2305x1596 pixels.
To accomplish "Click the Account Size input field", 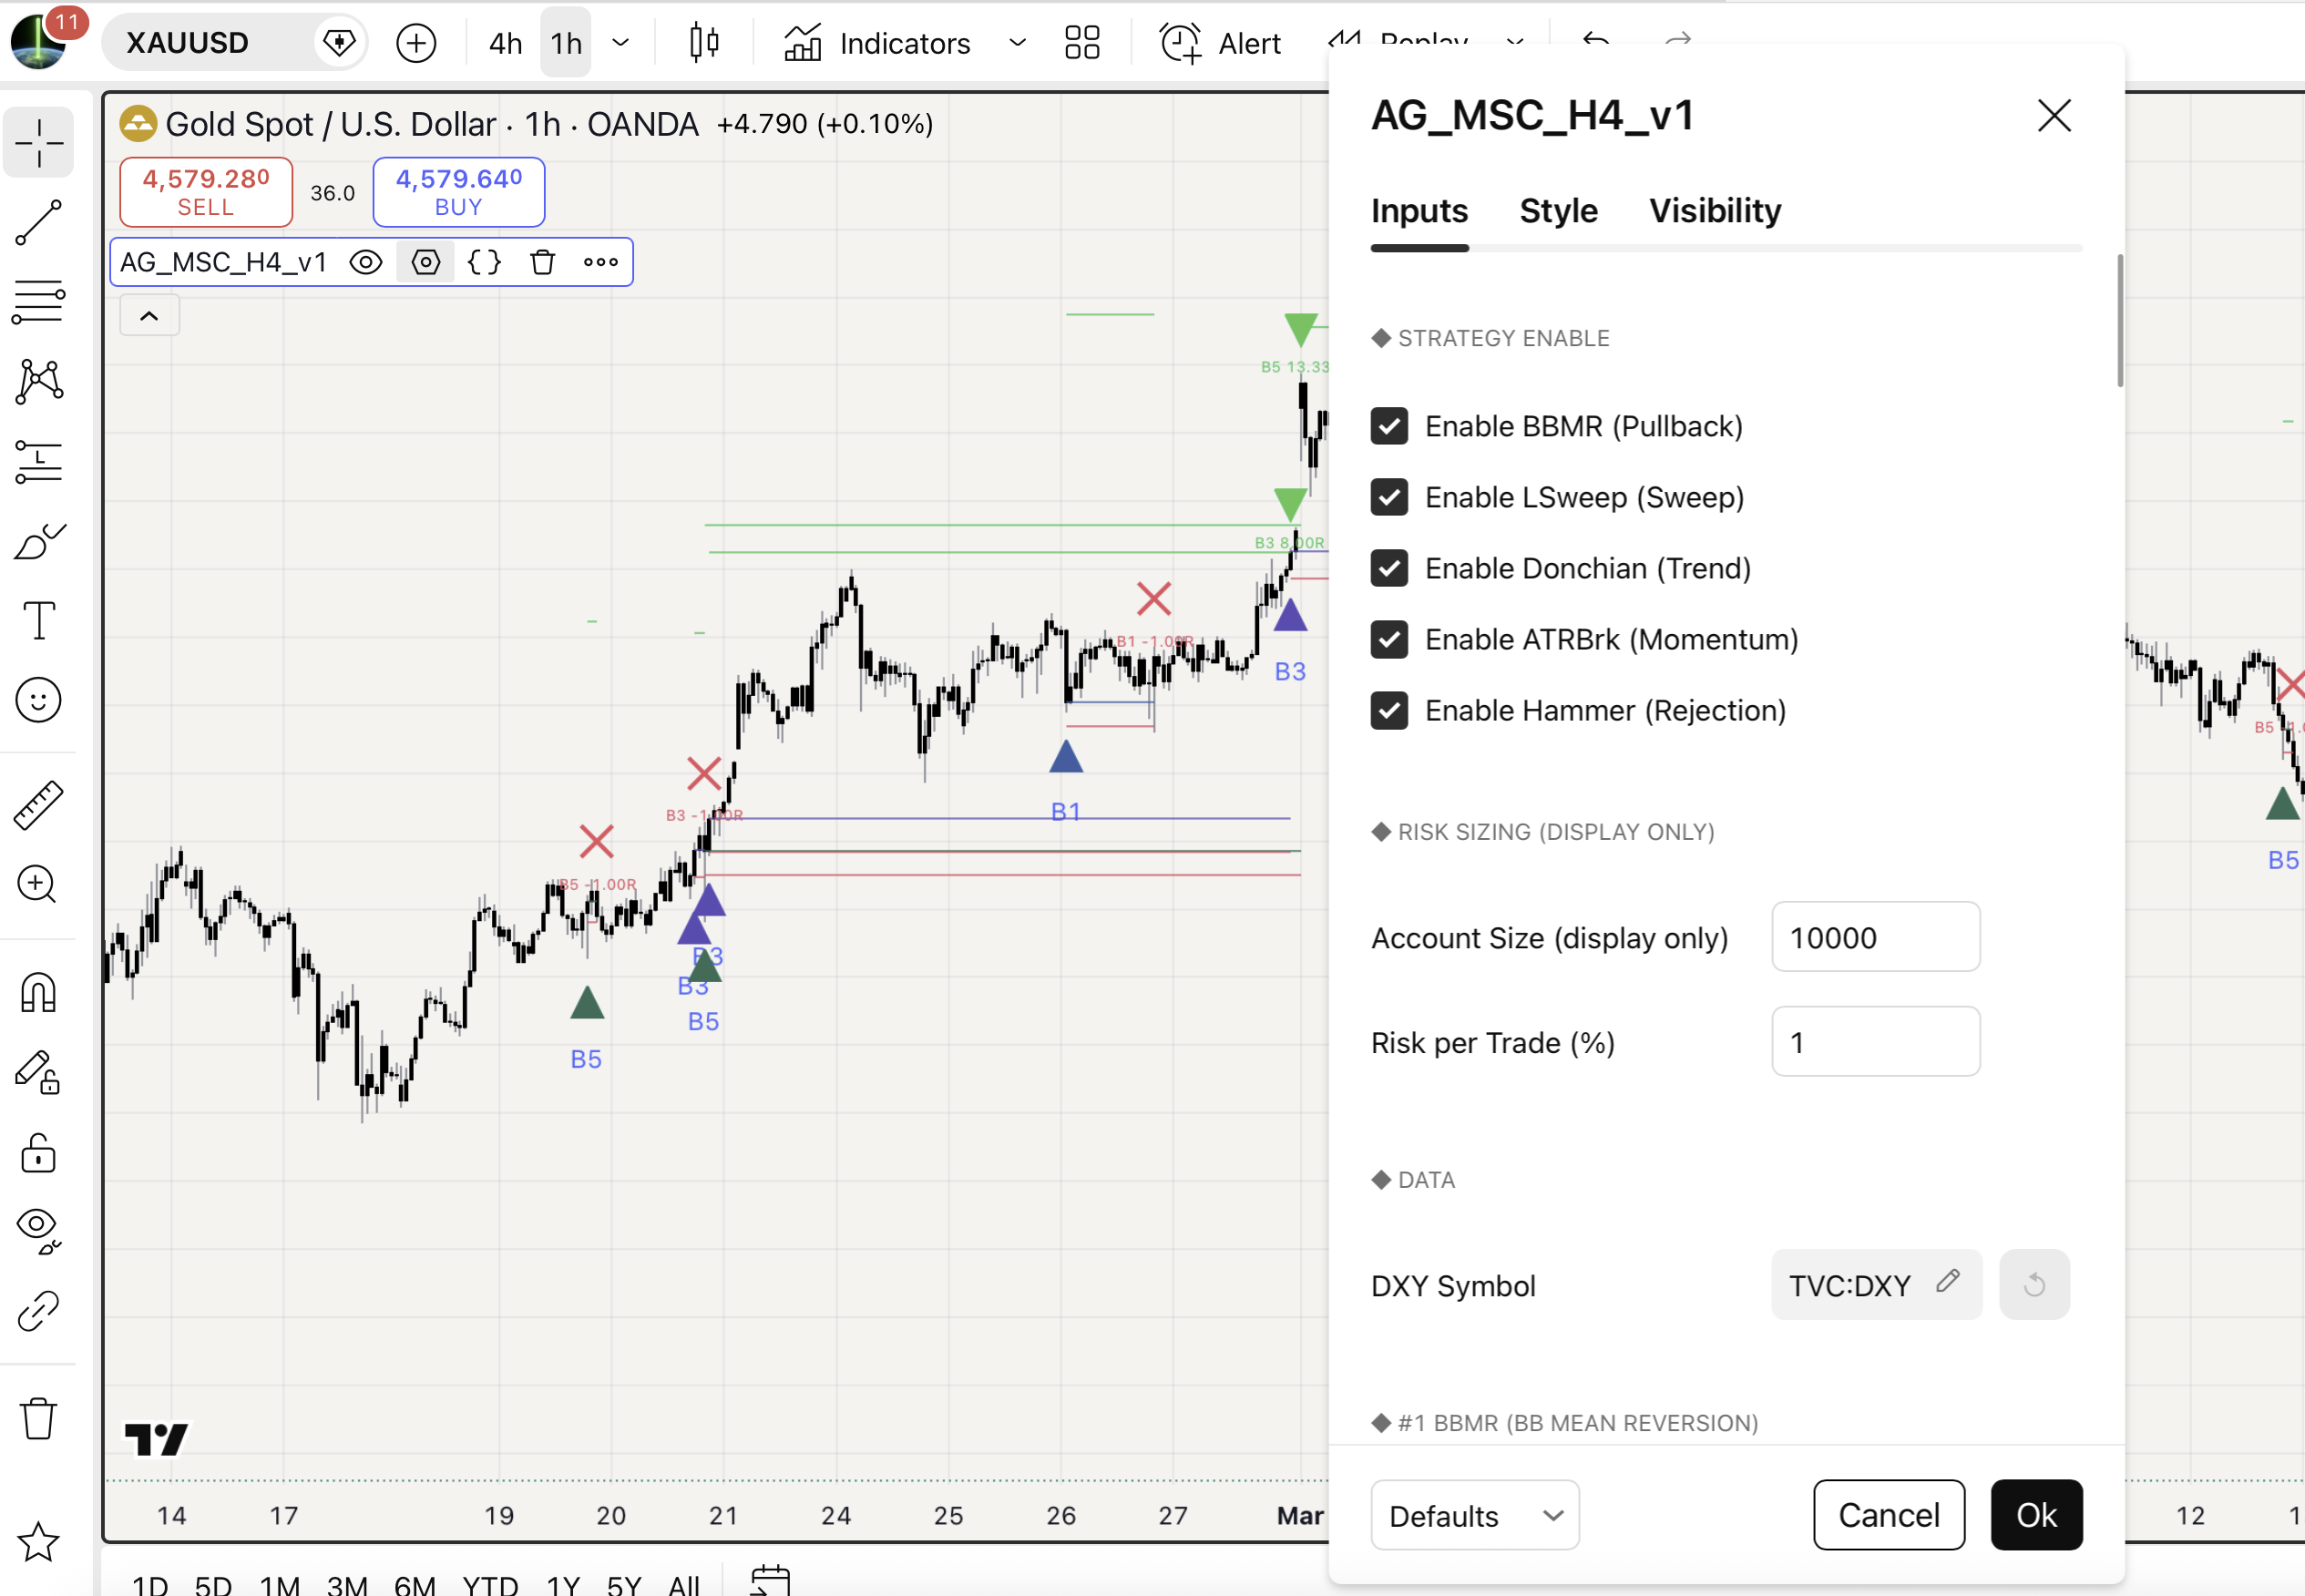I will pyautogui.click(x=1875, y=937).
